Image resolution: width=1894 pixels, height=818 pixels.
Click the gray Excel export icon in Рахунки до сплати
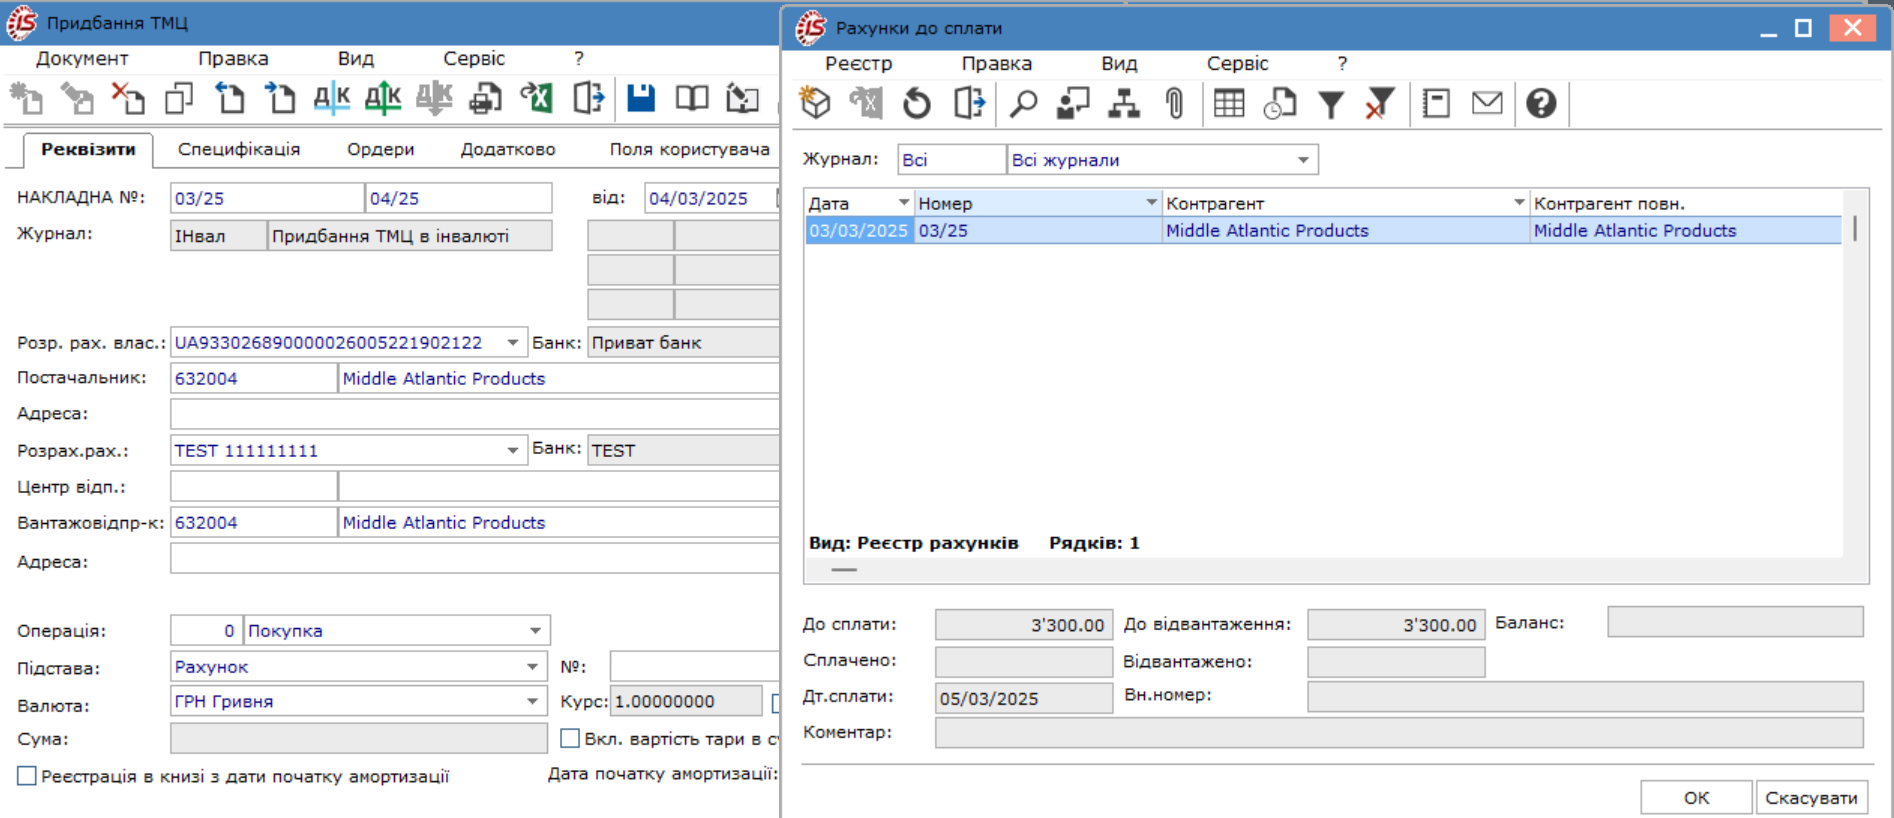[x=866, y=103]
